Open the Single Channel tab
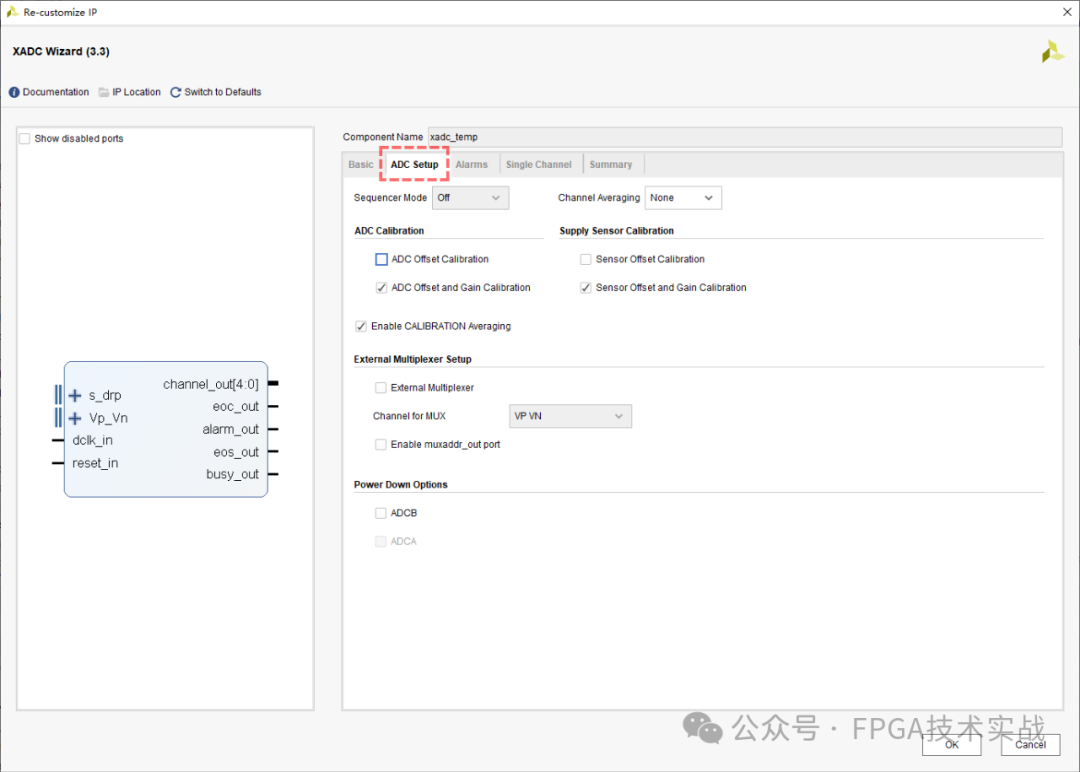 (x=539, y=165)
